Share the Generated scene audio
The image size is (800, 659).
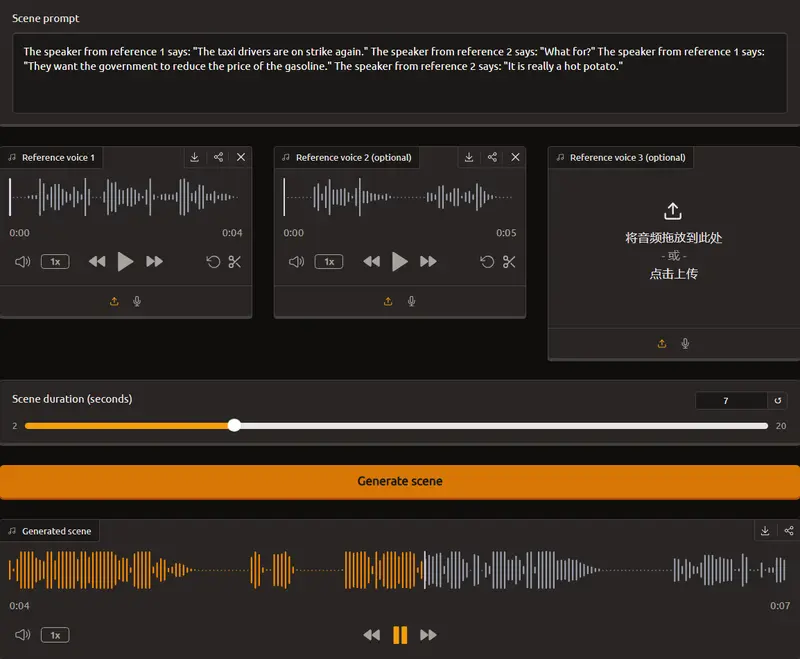pos(789,531)
